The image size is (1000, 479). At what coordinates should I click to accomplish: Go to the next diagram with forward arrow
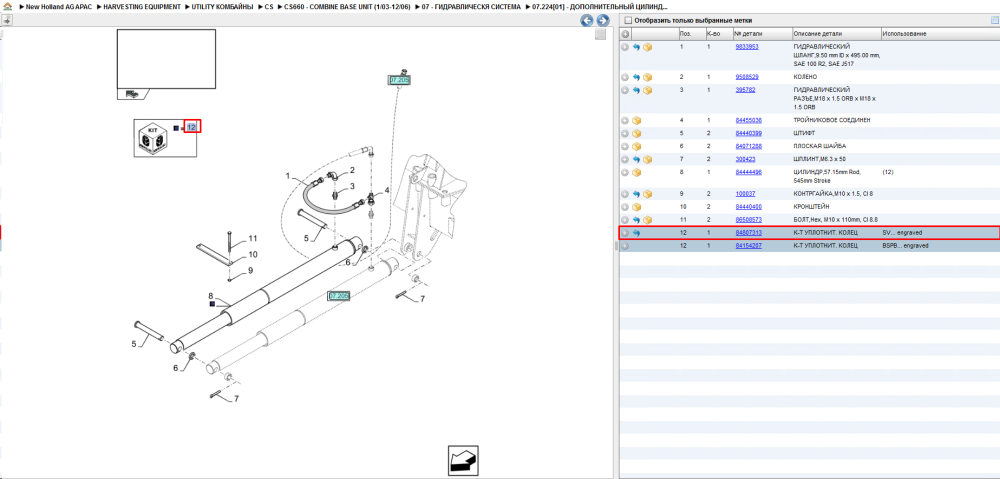601,20
